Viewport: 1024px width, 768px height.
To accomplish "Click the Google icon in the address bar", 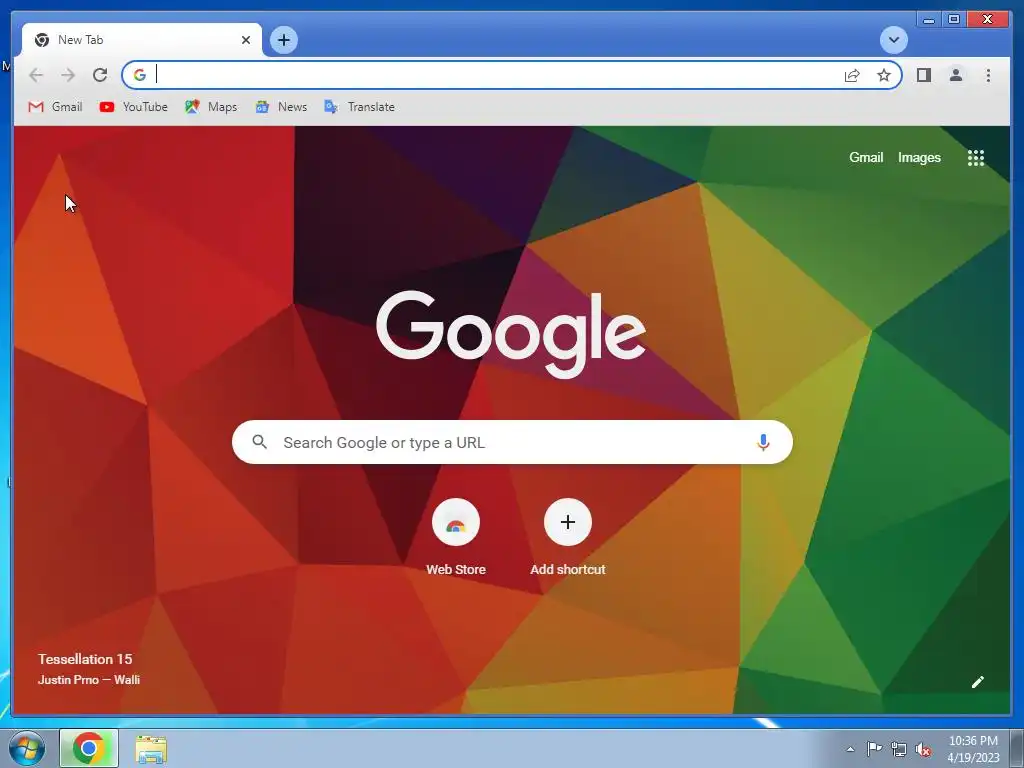I will tap(140, 75).
